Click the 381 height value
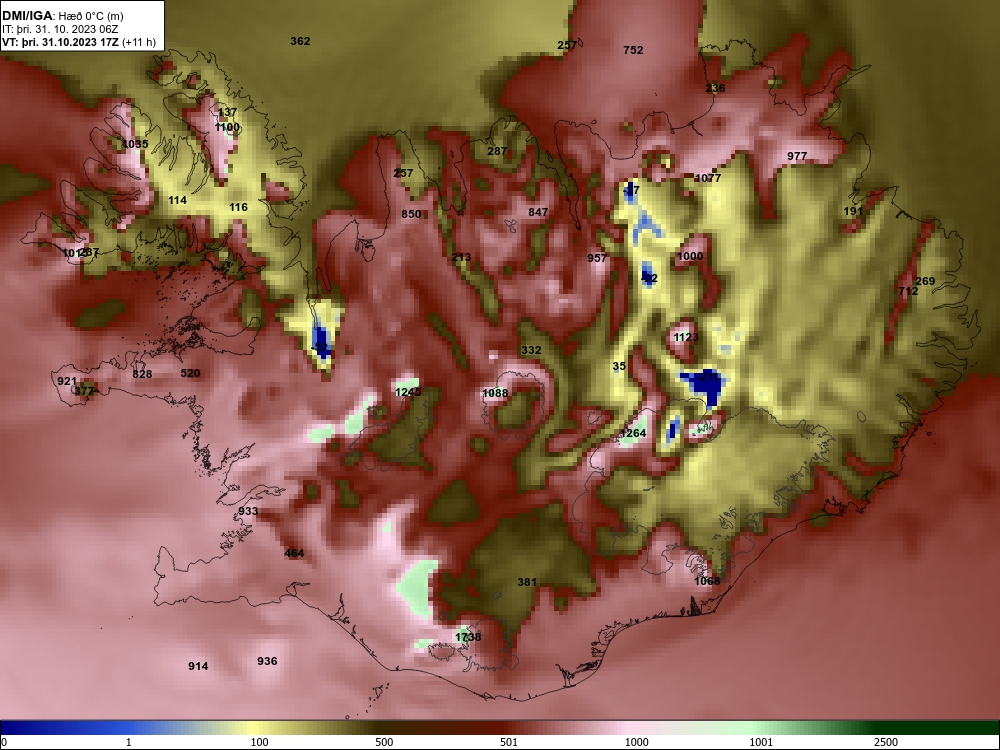The height and width of the screenshot is (750, 1000). click(x=527, y=582)
